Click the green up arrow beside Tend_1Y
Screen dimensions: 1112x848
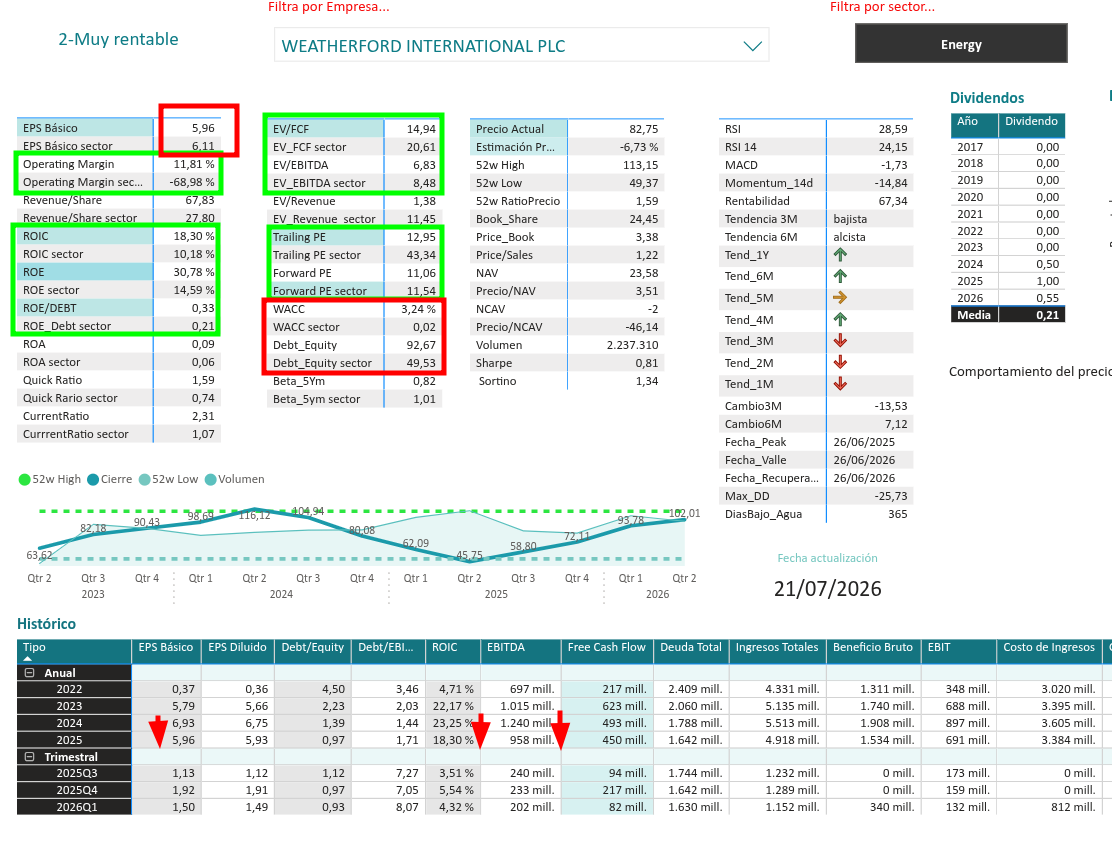point(840,255)
